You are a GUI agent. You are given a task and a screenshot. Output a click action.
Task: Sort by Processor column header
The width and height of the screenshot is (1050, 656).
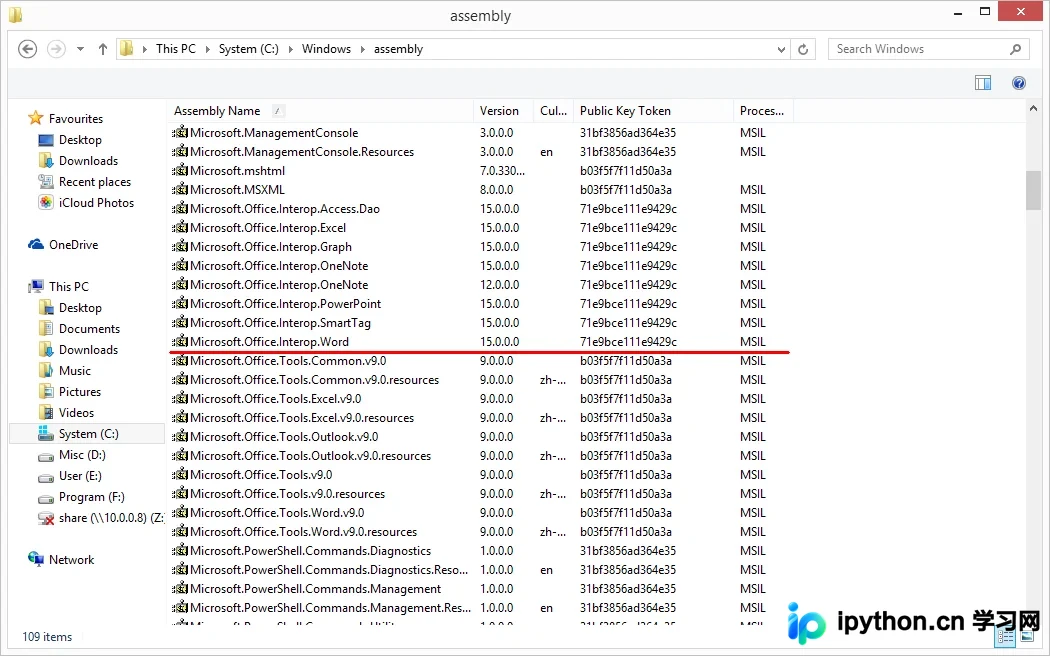pos(762,111)
